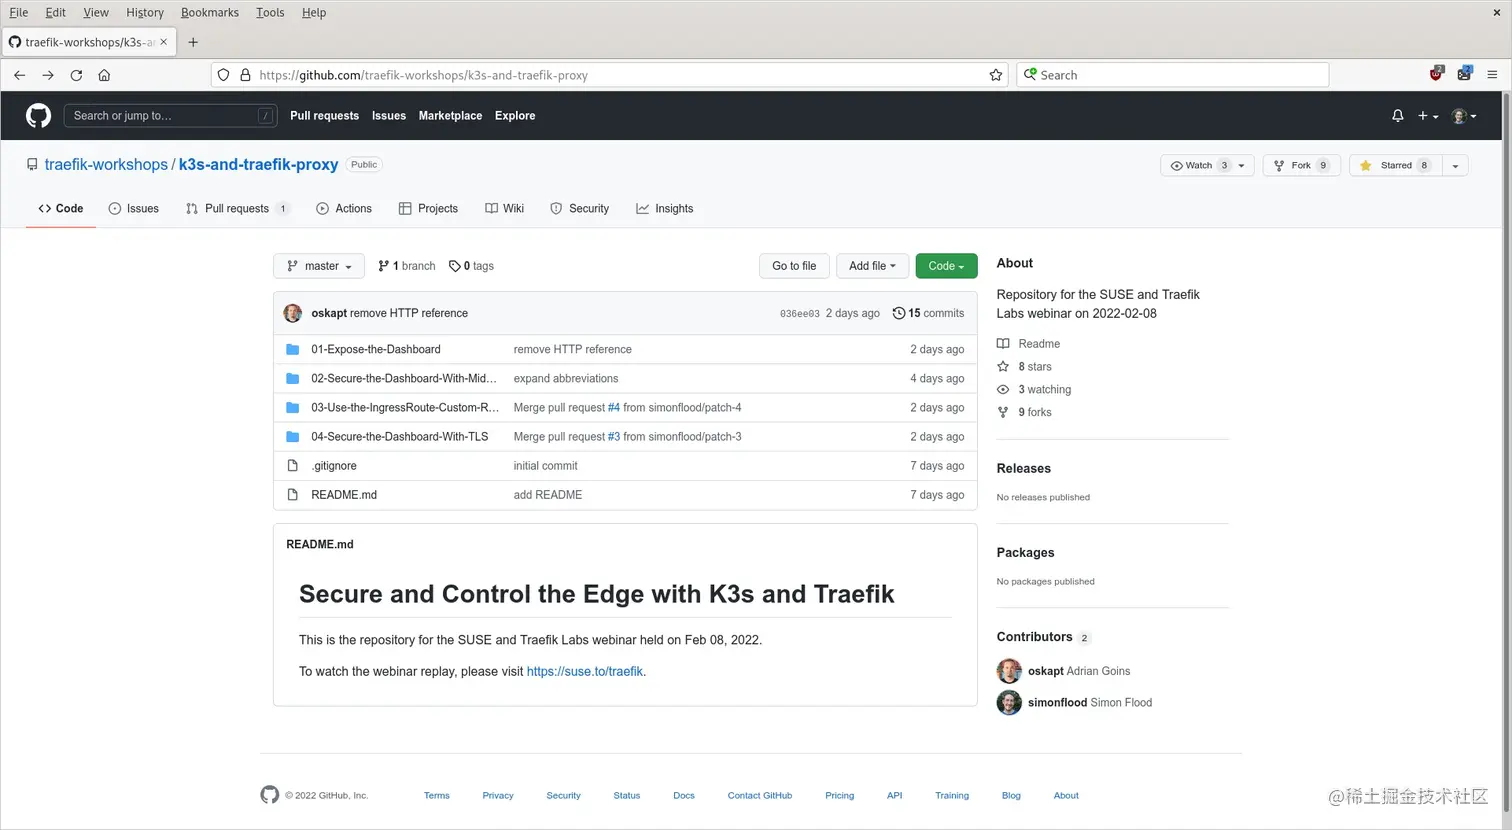Viewport: 1512px width, 830px height.
Task: Open the Projects tab
Action: point(428,209)
